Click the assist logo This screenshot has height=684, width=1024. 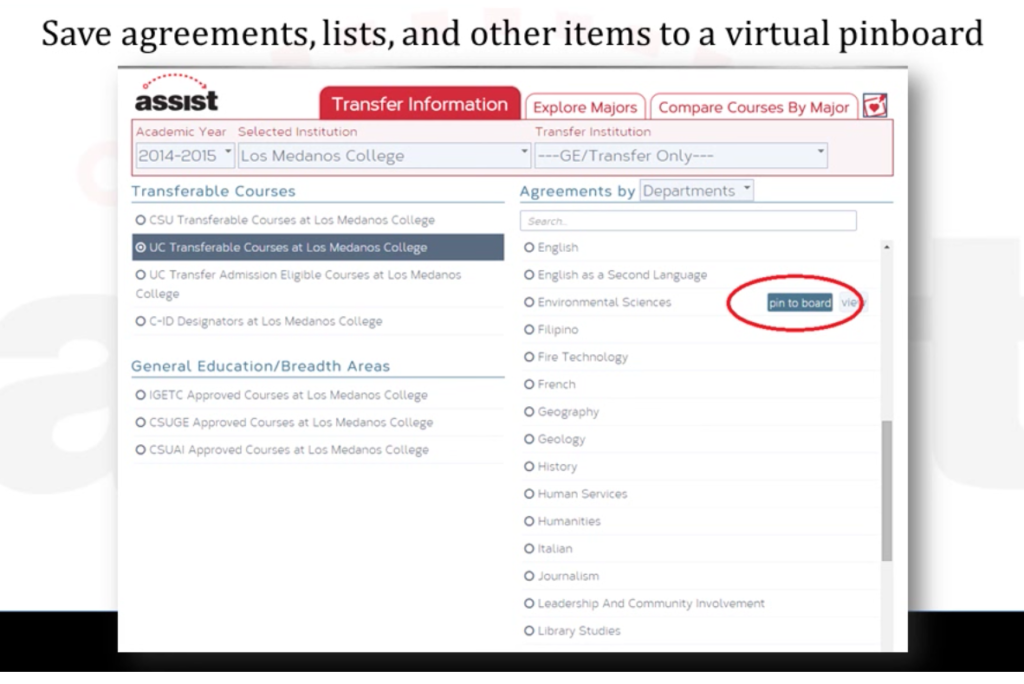tap(176, 93)
